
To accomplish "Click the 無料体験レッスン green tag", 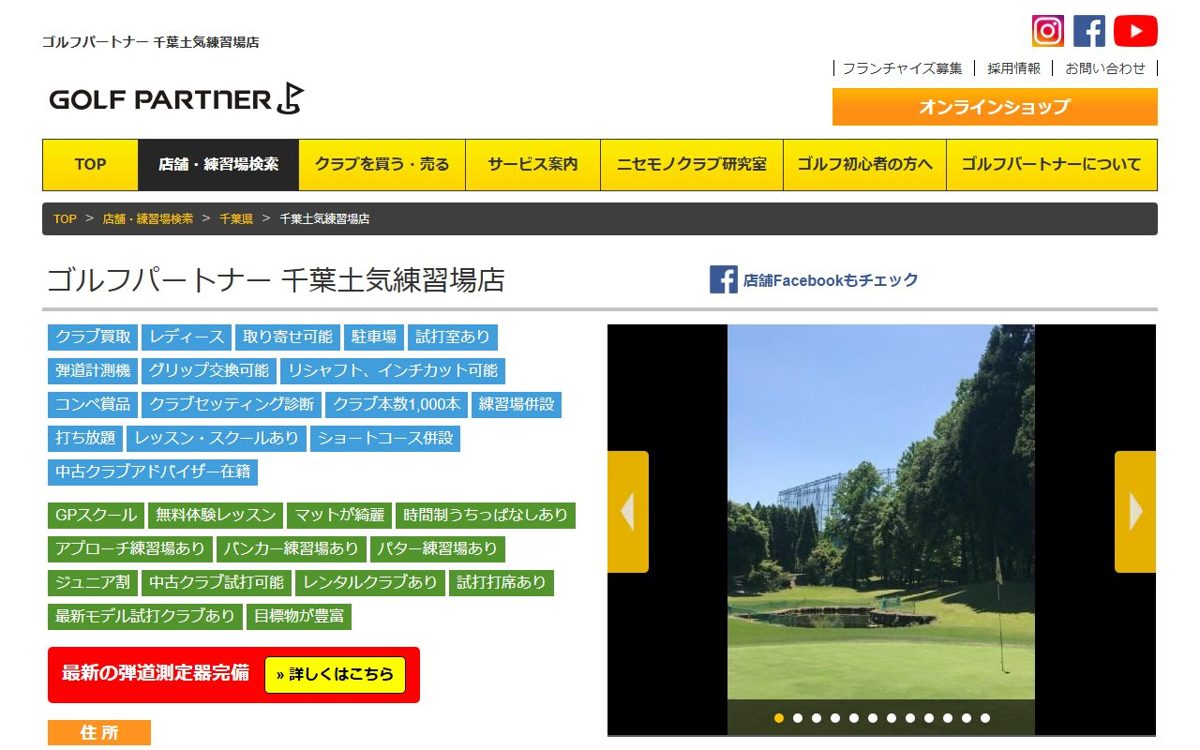I will pyautogui.click(x=215, y=516).
